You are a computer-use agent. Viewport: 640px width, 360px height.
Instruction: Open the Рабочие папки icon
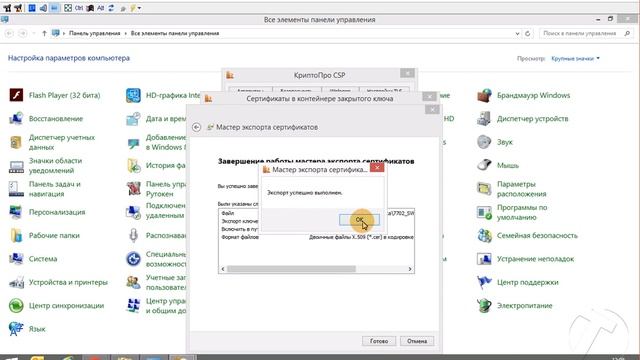[16, 236]
